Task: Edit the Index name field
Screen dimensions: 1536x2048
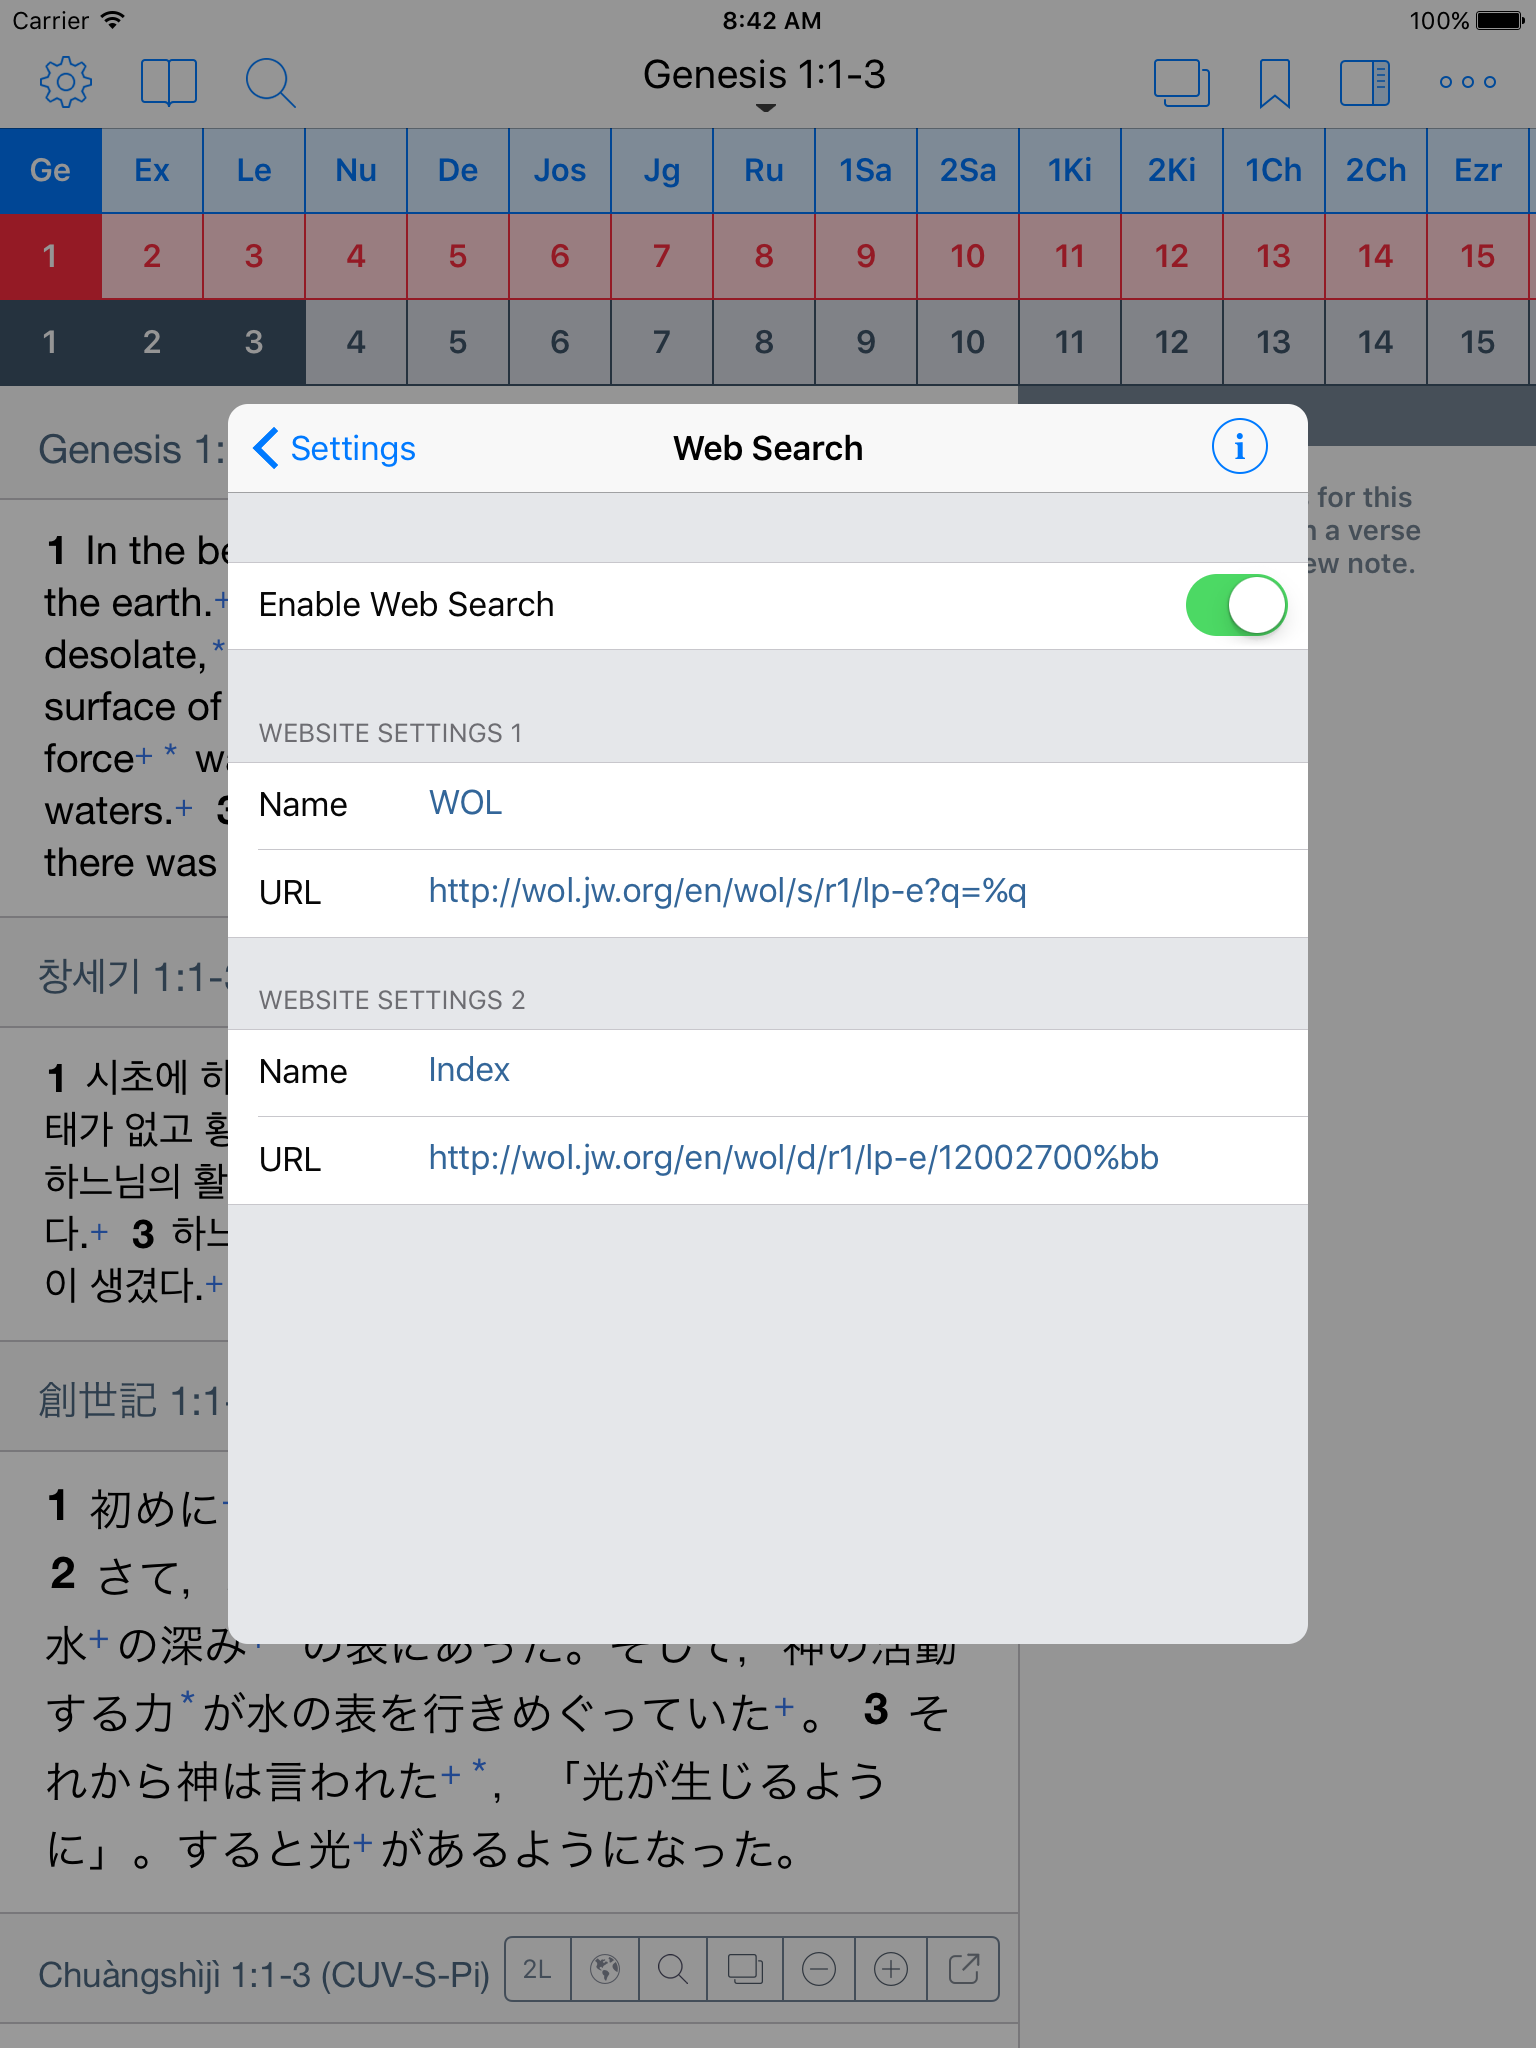Action: (x=860, y=1071)
